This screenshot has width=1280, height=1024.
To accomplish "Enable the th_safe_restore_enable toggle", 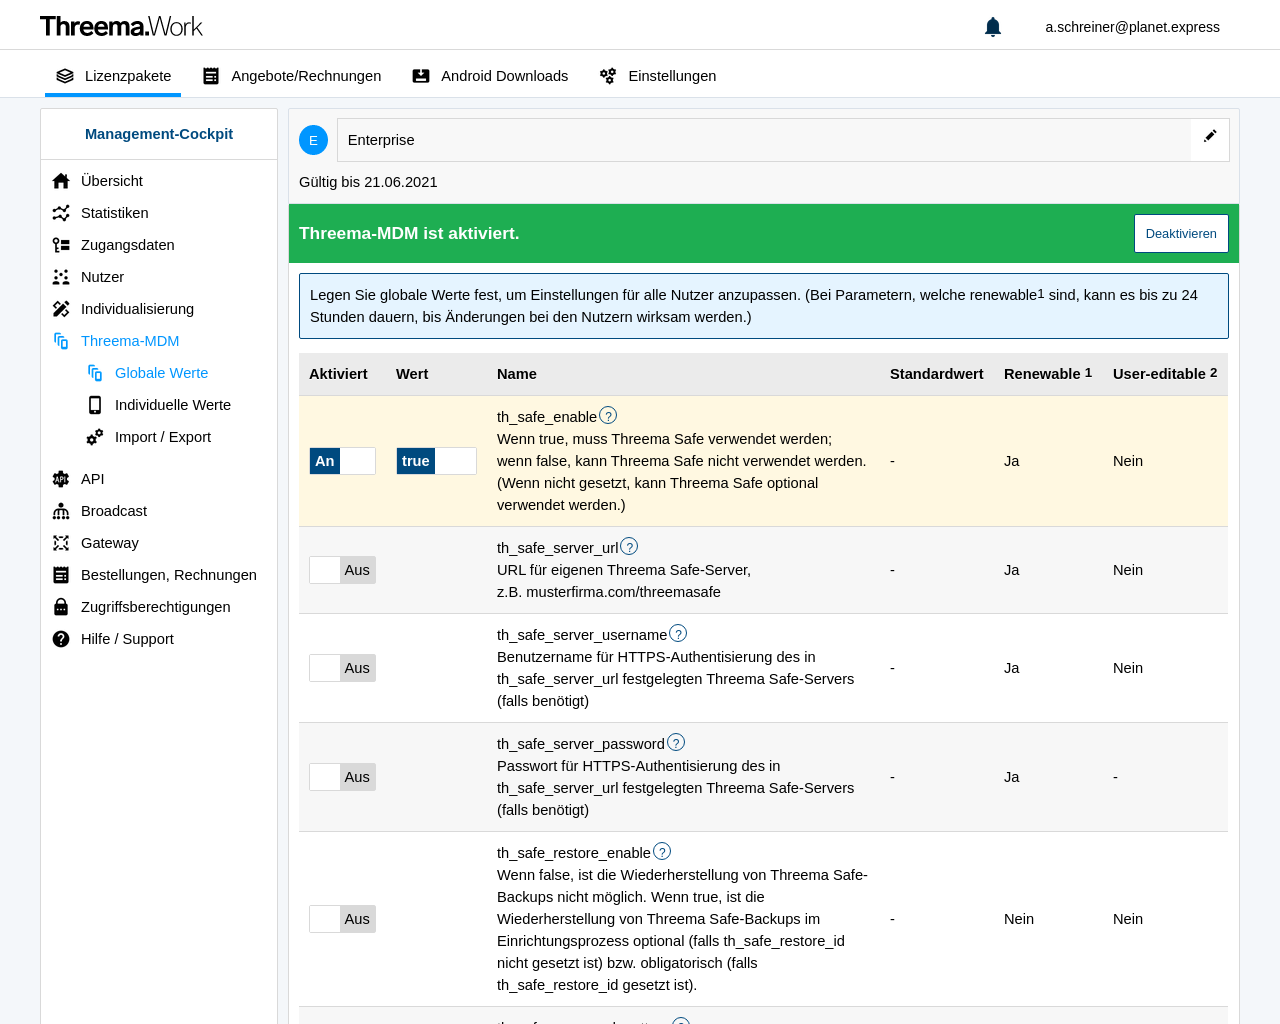I will [342, 919].
